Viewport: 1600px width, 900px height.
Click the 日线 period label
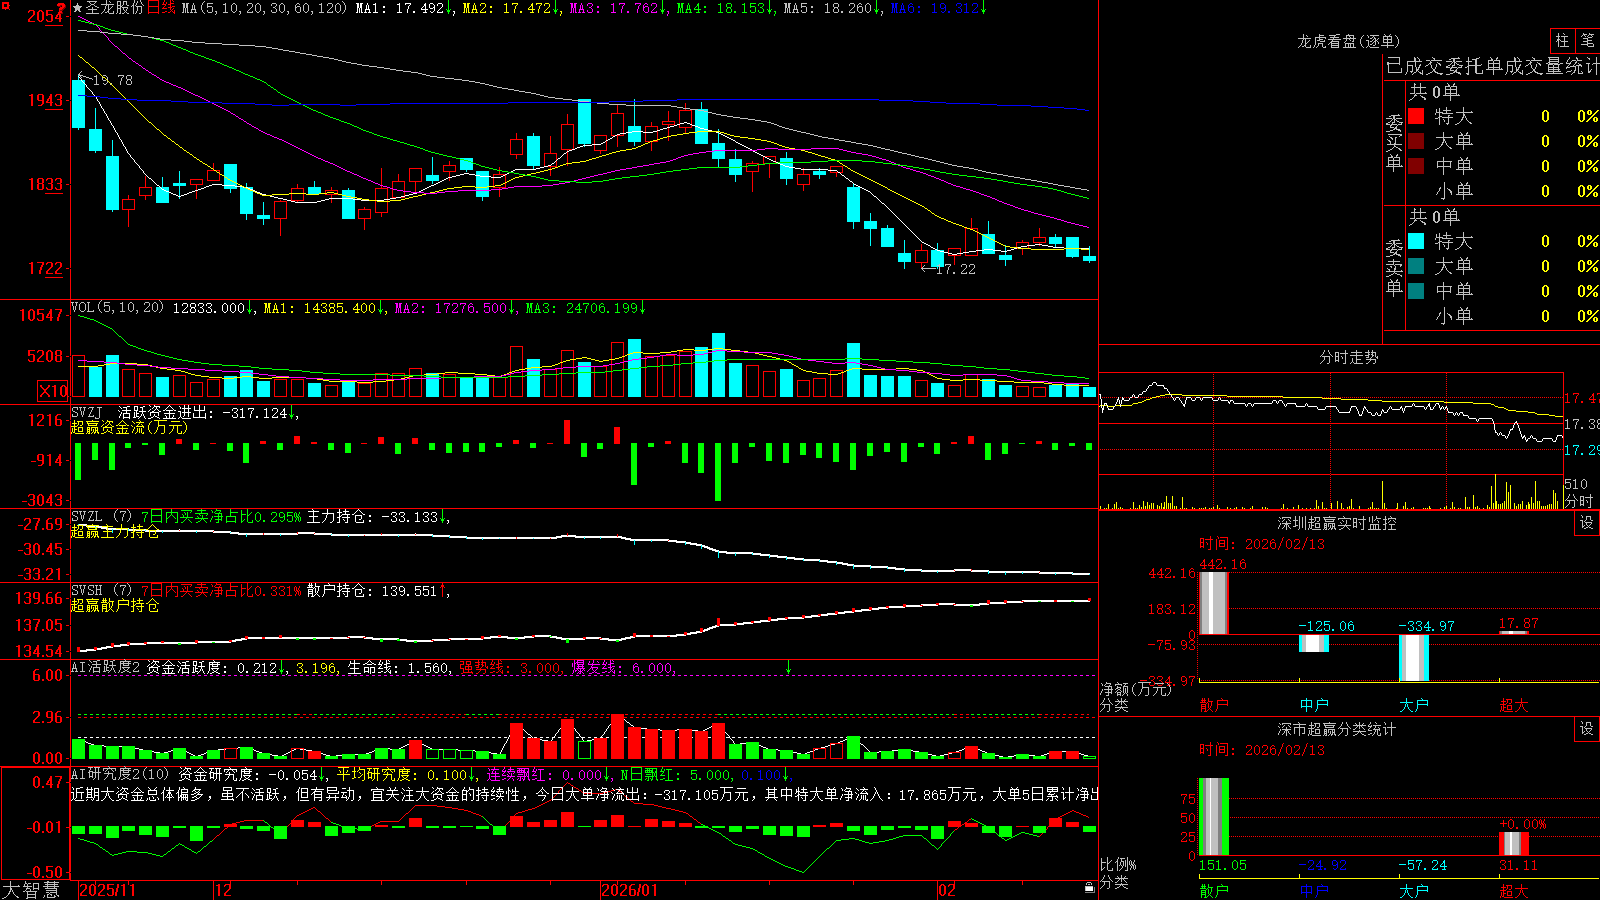coord(161,8)
